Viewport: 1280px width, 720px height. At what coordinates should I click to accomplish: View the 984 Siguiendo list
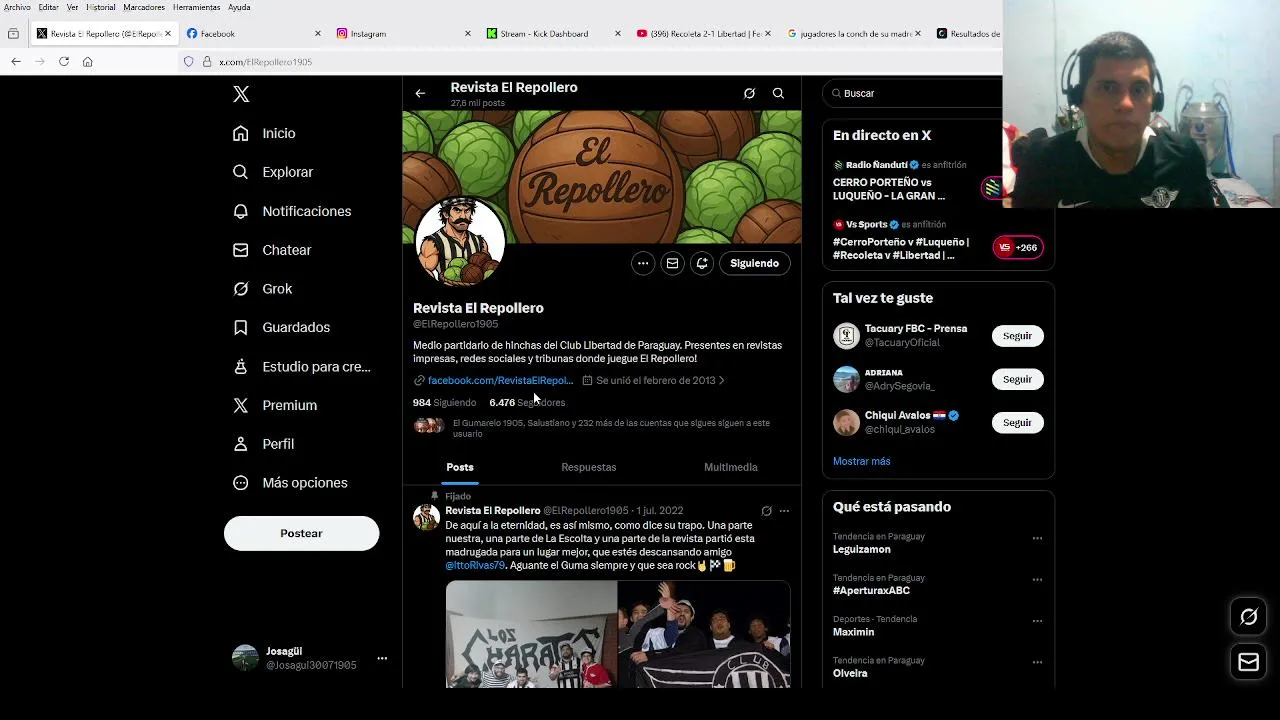click(x=444, y=402)
